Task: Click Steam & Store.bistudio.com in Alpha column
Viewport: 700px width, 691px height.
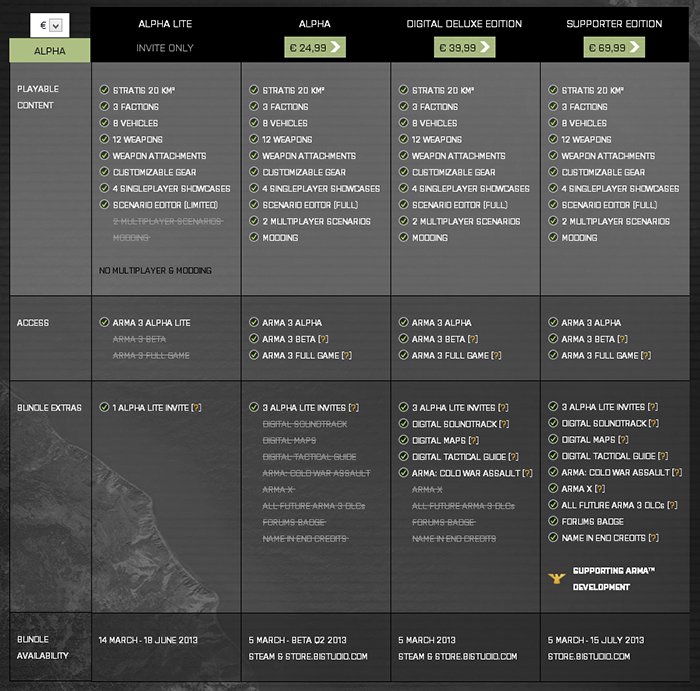Action: (x=308, y=657)
